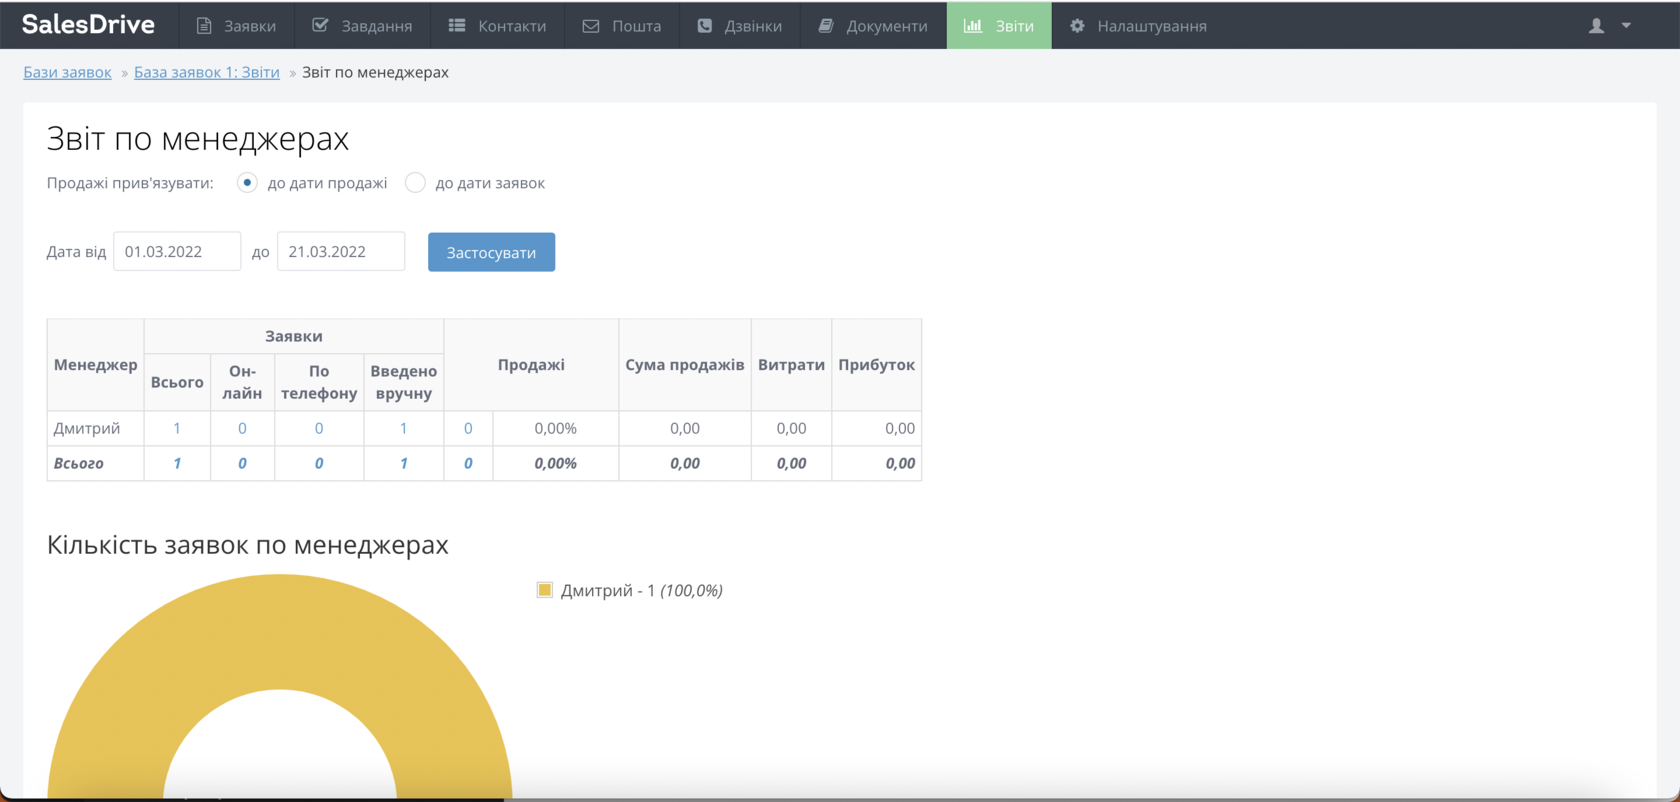Select the до дати продажі radio button
This screenshot has height=802, width=1680.
[x=247, y=183]
